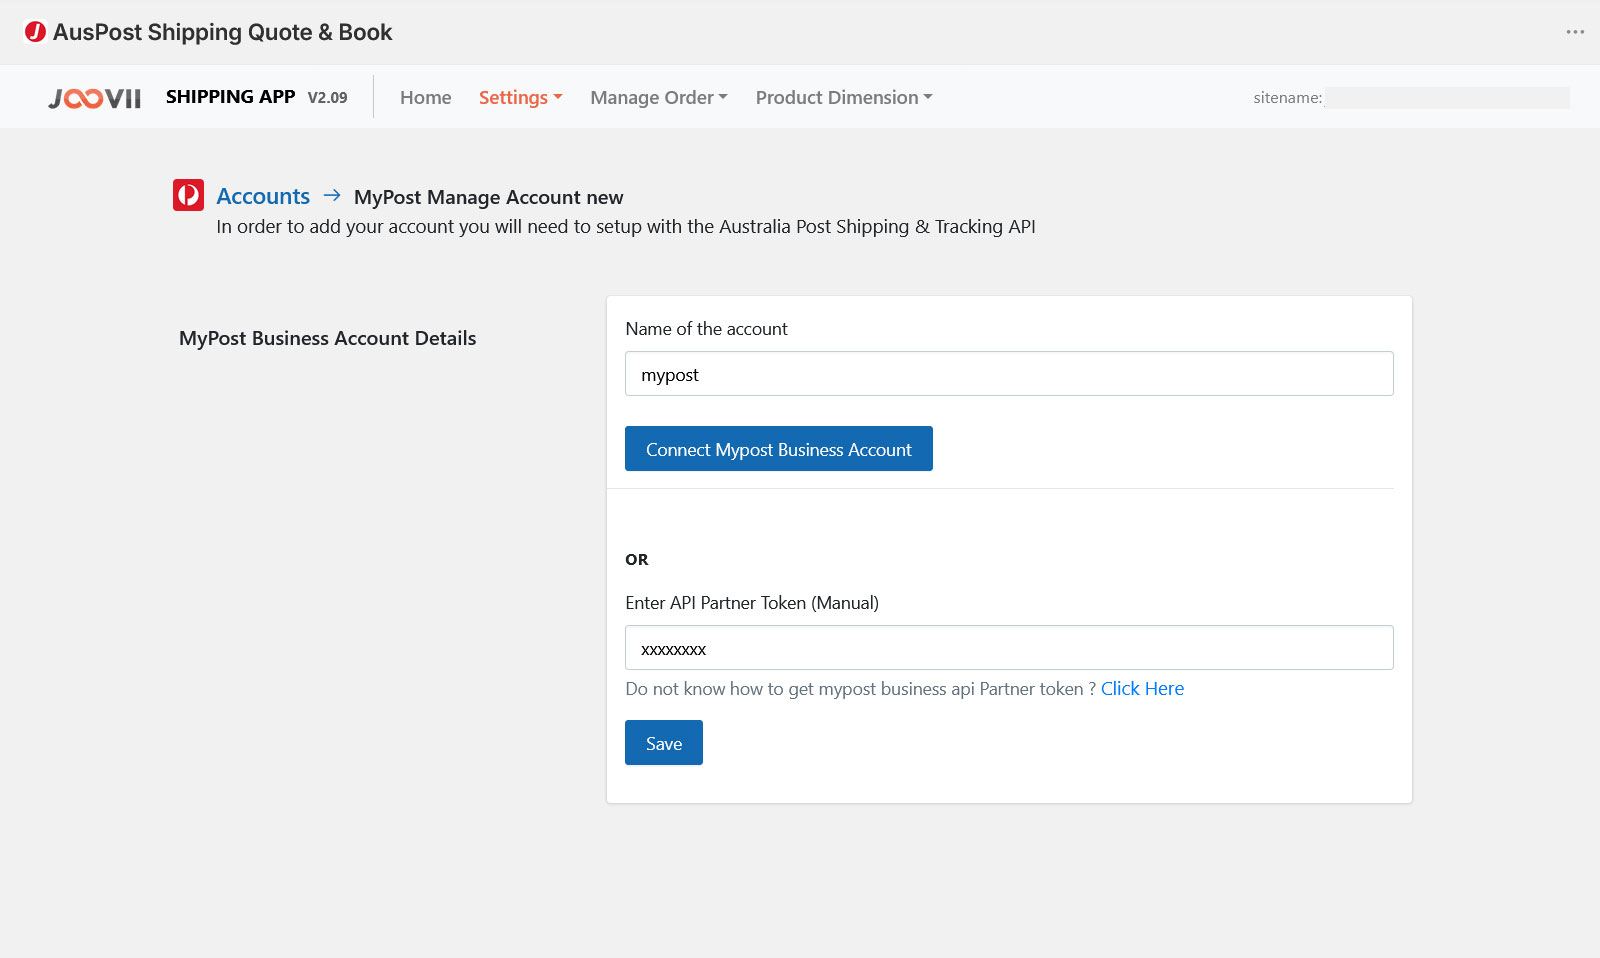Expand the Product Dimension menu
This screenshot has width=1600, height=958.
843,97
